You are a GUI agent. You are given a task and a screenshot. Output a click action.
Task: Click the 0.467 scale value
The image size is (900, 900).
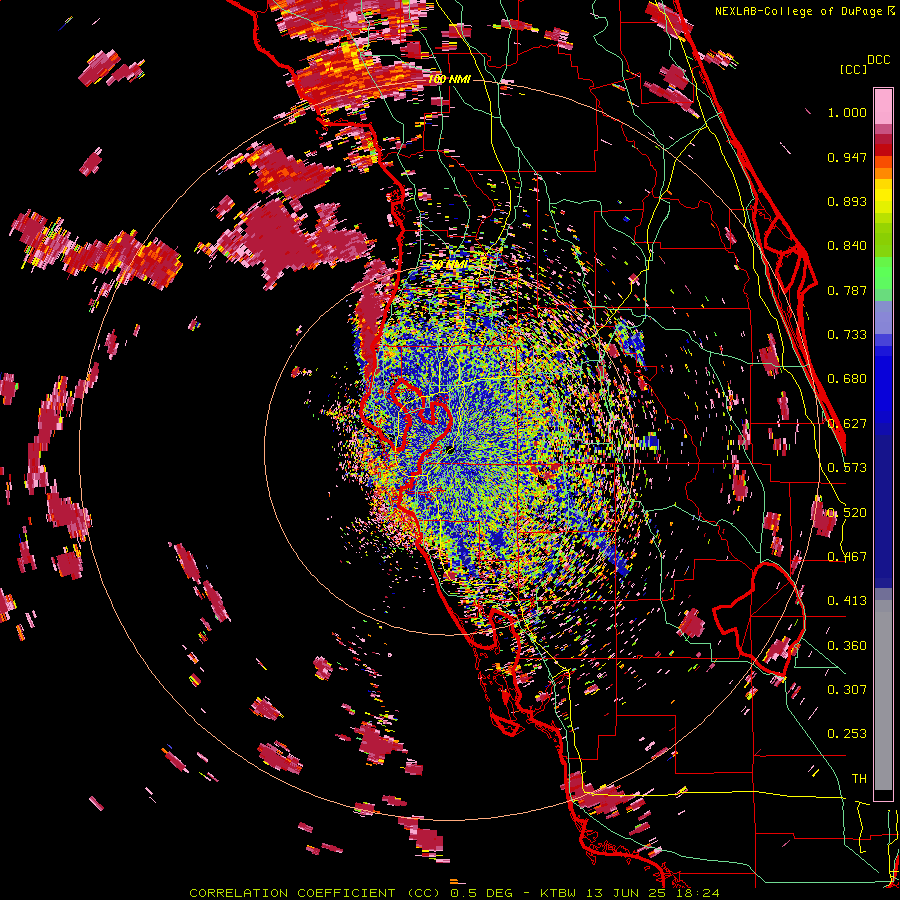tap(847, 557)
